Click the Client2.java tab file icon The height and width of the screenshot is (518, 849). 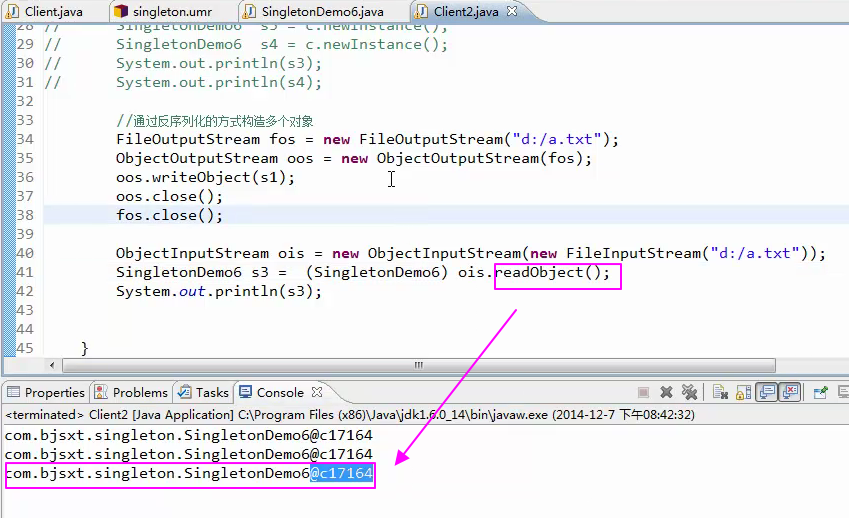tap(421, 11)
